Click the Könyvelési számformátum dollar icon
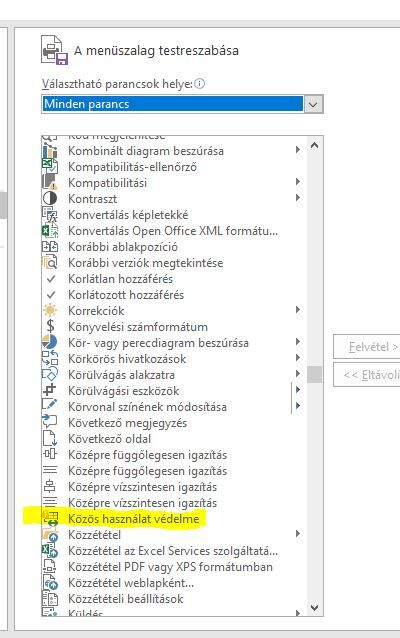 (x=50, y=327)
